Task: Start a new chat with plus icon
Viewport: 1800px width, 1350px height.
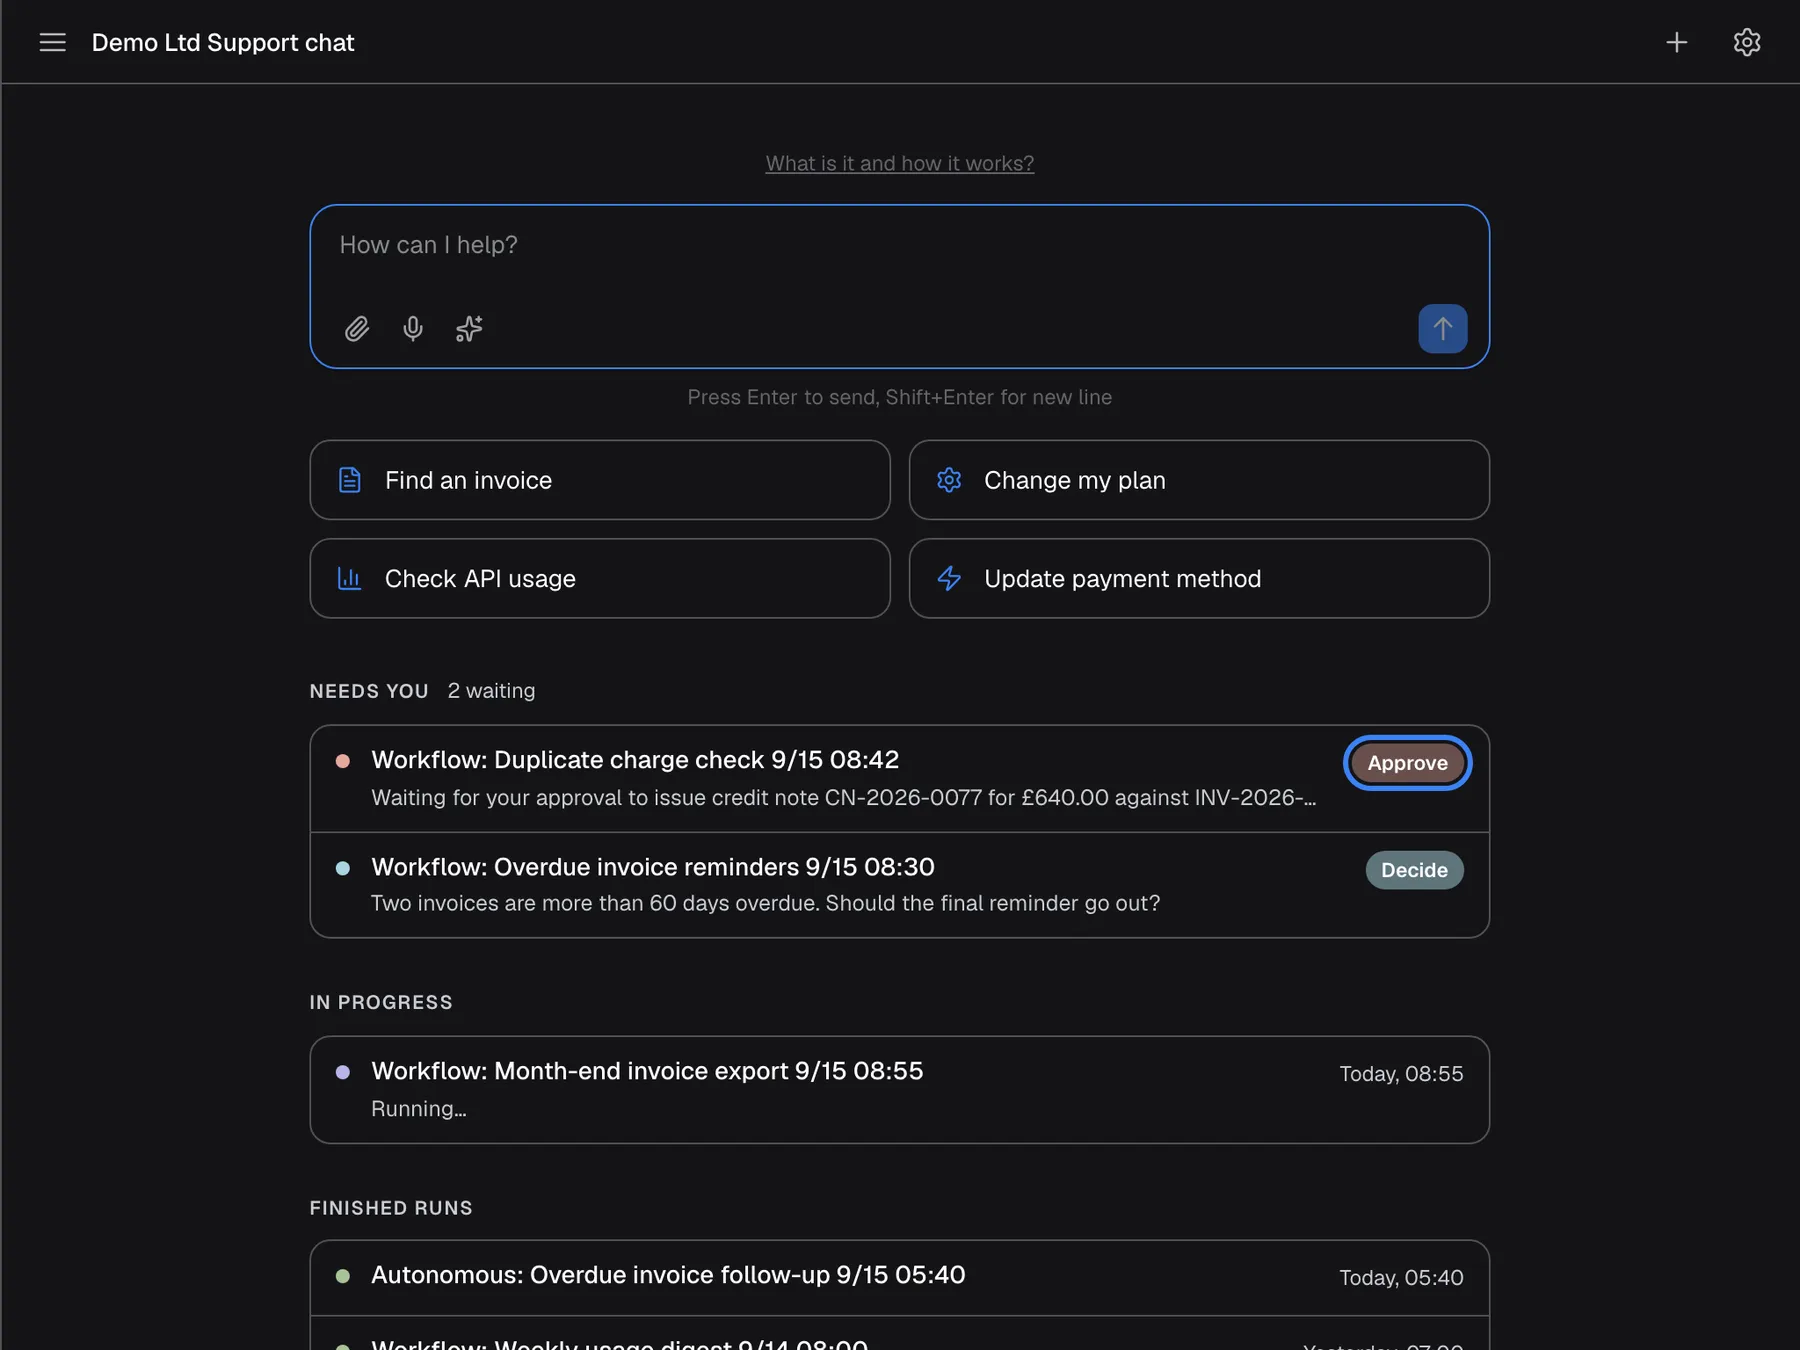Action: (x=1677, y=42)
